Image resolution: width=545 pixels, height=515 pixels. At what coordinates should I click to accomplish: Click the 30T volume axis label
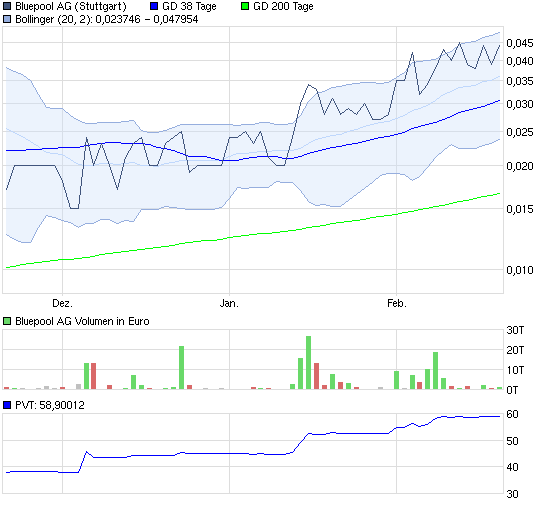pos(515,330)
